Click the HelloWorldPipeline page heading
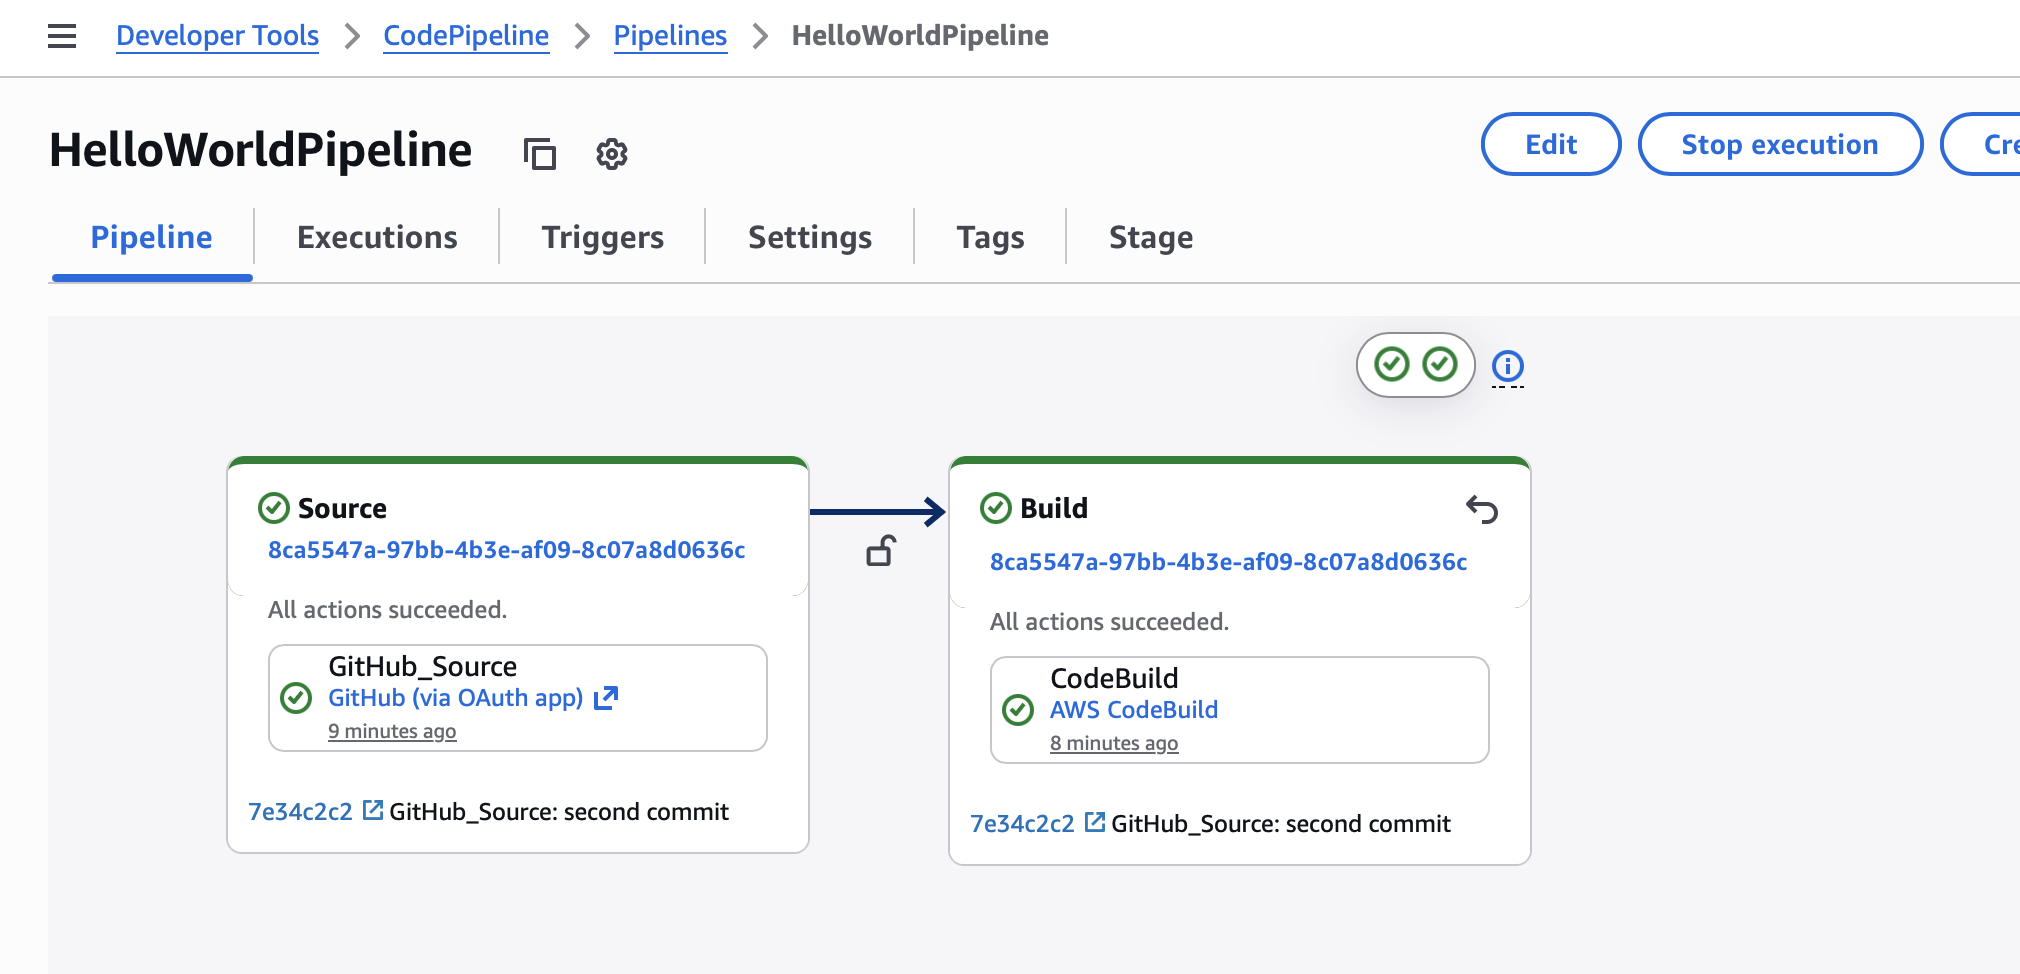Image resolution: width=2020 pixels, height=974 pixels. click(x=261, y=150)
